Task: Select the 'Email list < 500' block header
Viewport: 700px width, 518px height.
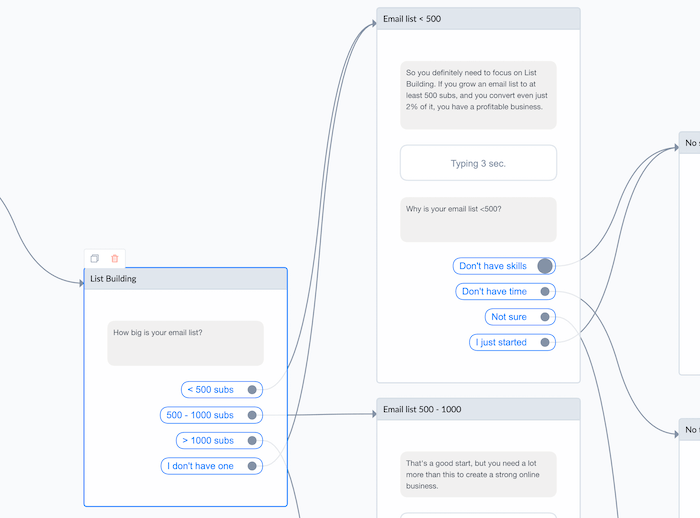Action: (x=478, y=19)
